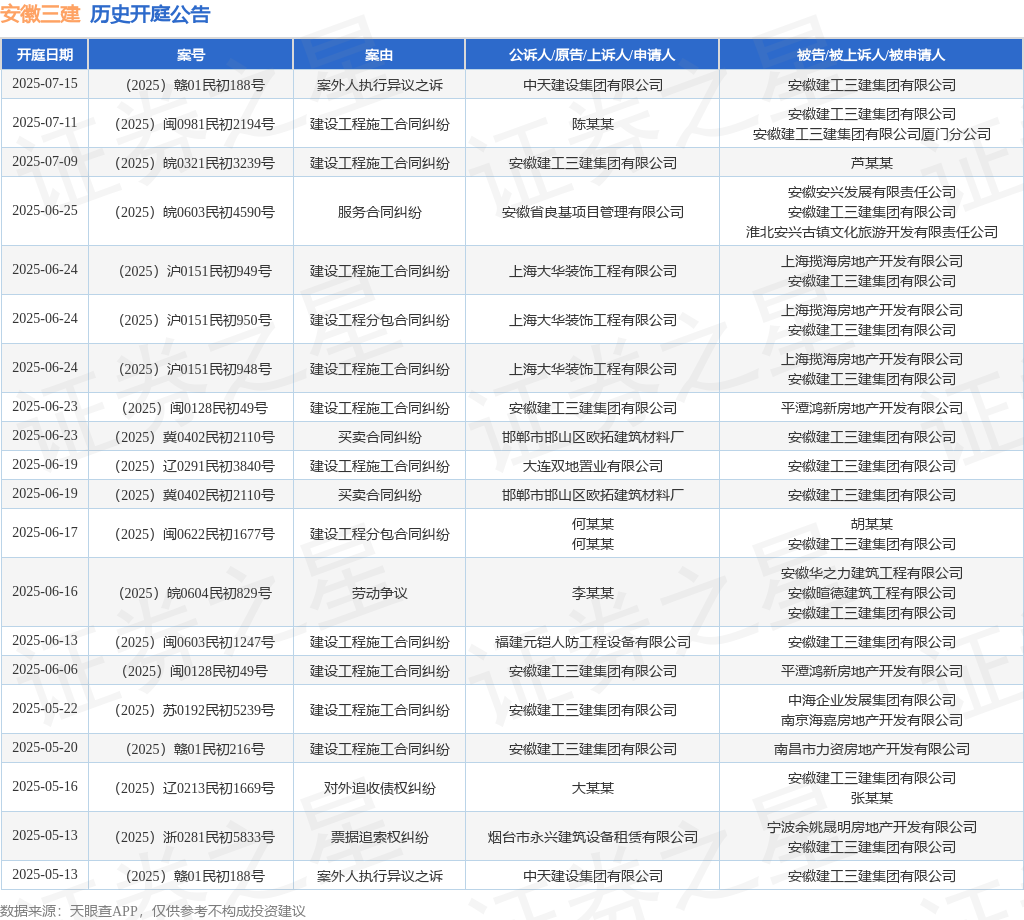The height and width of the screenshot is (920, 1024).
Task: Click the 数据来源 天眼查APP footer note
Action: click(x=153, y=911)
